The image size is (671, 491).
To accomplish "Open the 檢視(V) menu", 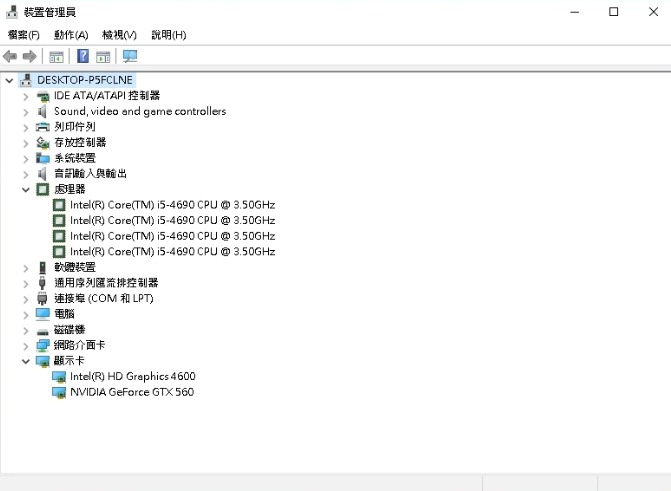I will point(119,35).
